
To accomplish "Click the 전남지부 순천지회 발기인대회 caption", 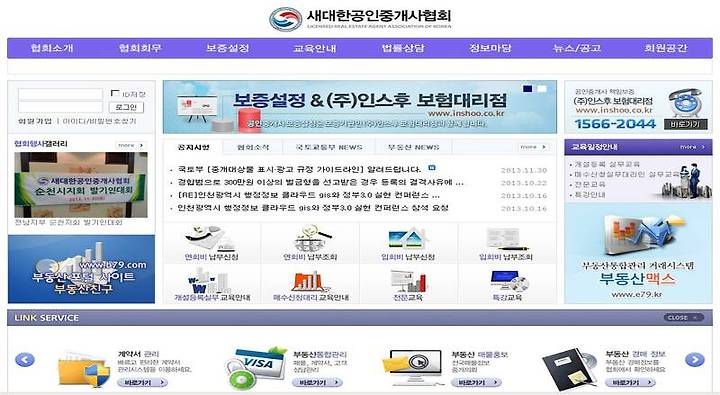I will (68, 222).
